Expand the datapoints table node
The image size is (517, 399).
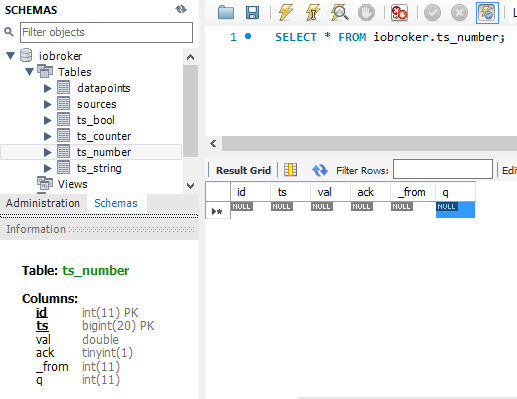click(x=48, y=88)
